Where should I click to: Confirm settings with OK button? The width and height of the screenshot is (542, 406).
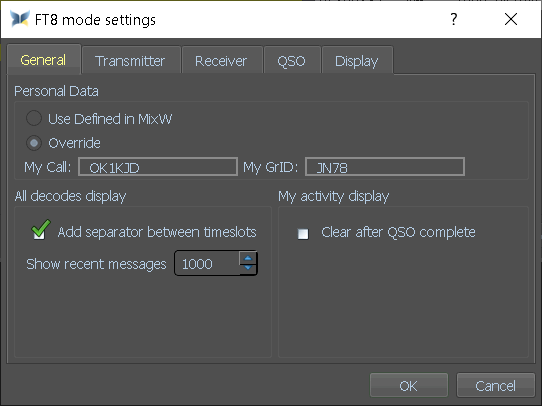[x=409, y=385]
